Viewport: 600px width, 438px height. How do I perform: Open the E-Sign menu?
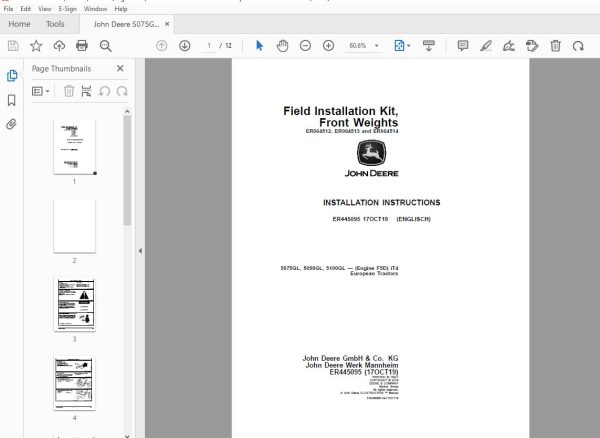67,9
